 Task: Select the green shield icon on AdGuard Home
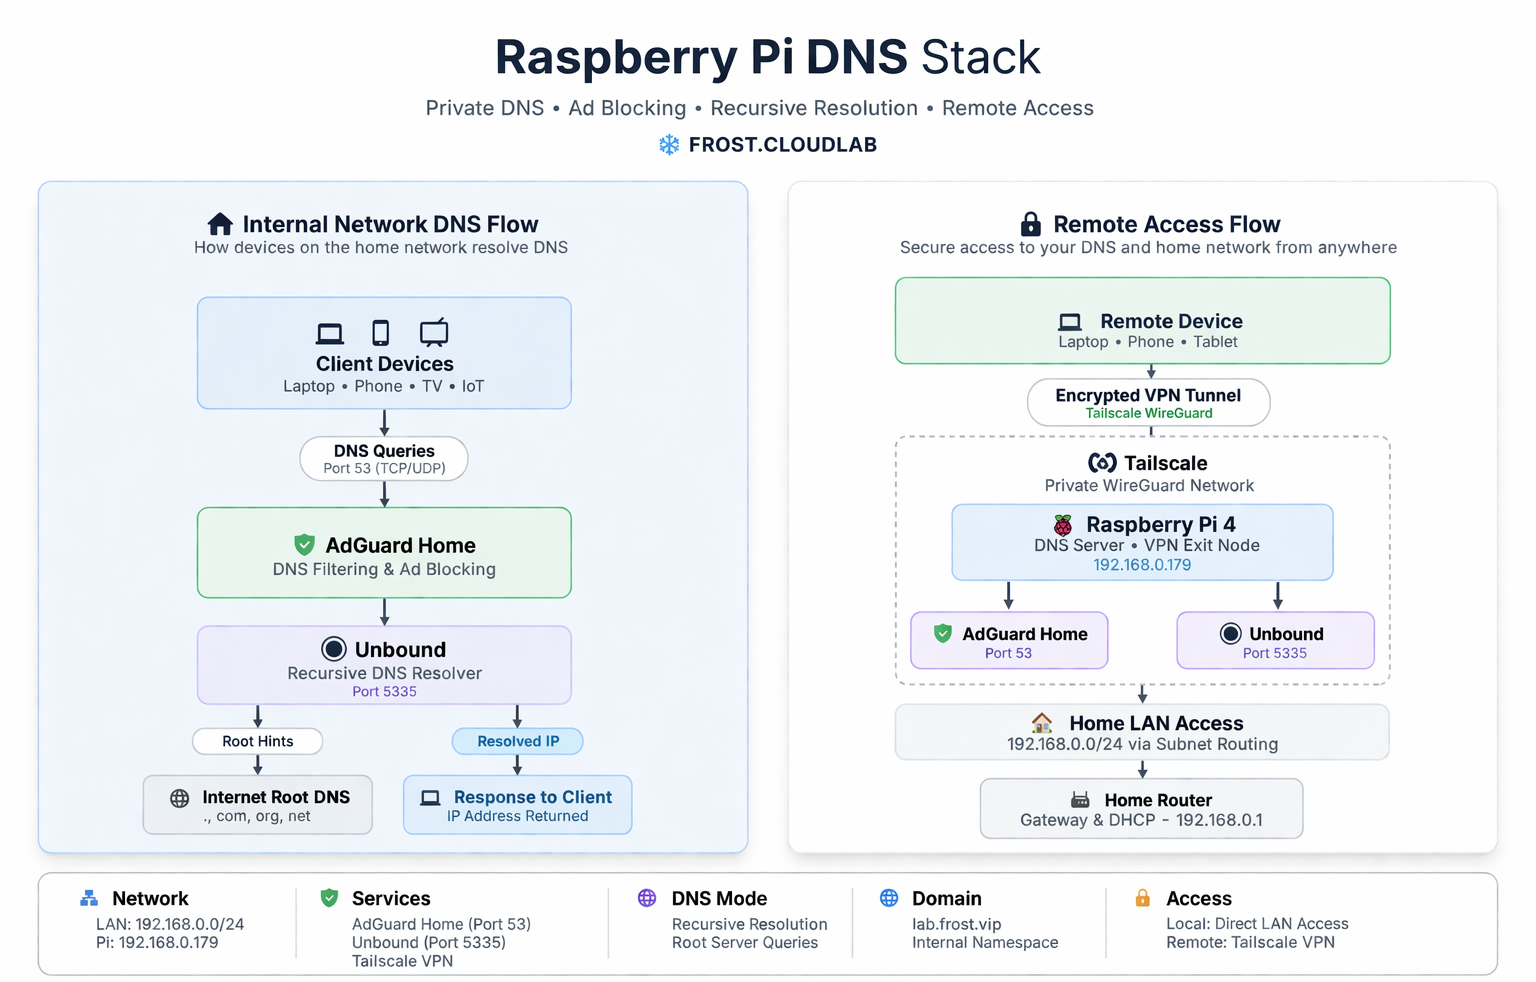[x=305, y=545]
